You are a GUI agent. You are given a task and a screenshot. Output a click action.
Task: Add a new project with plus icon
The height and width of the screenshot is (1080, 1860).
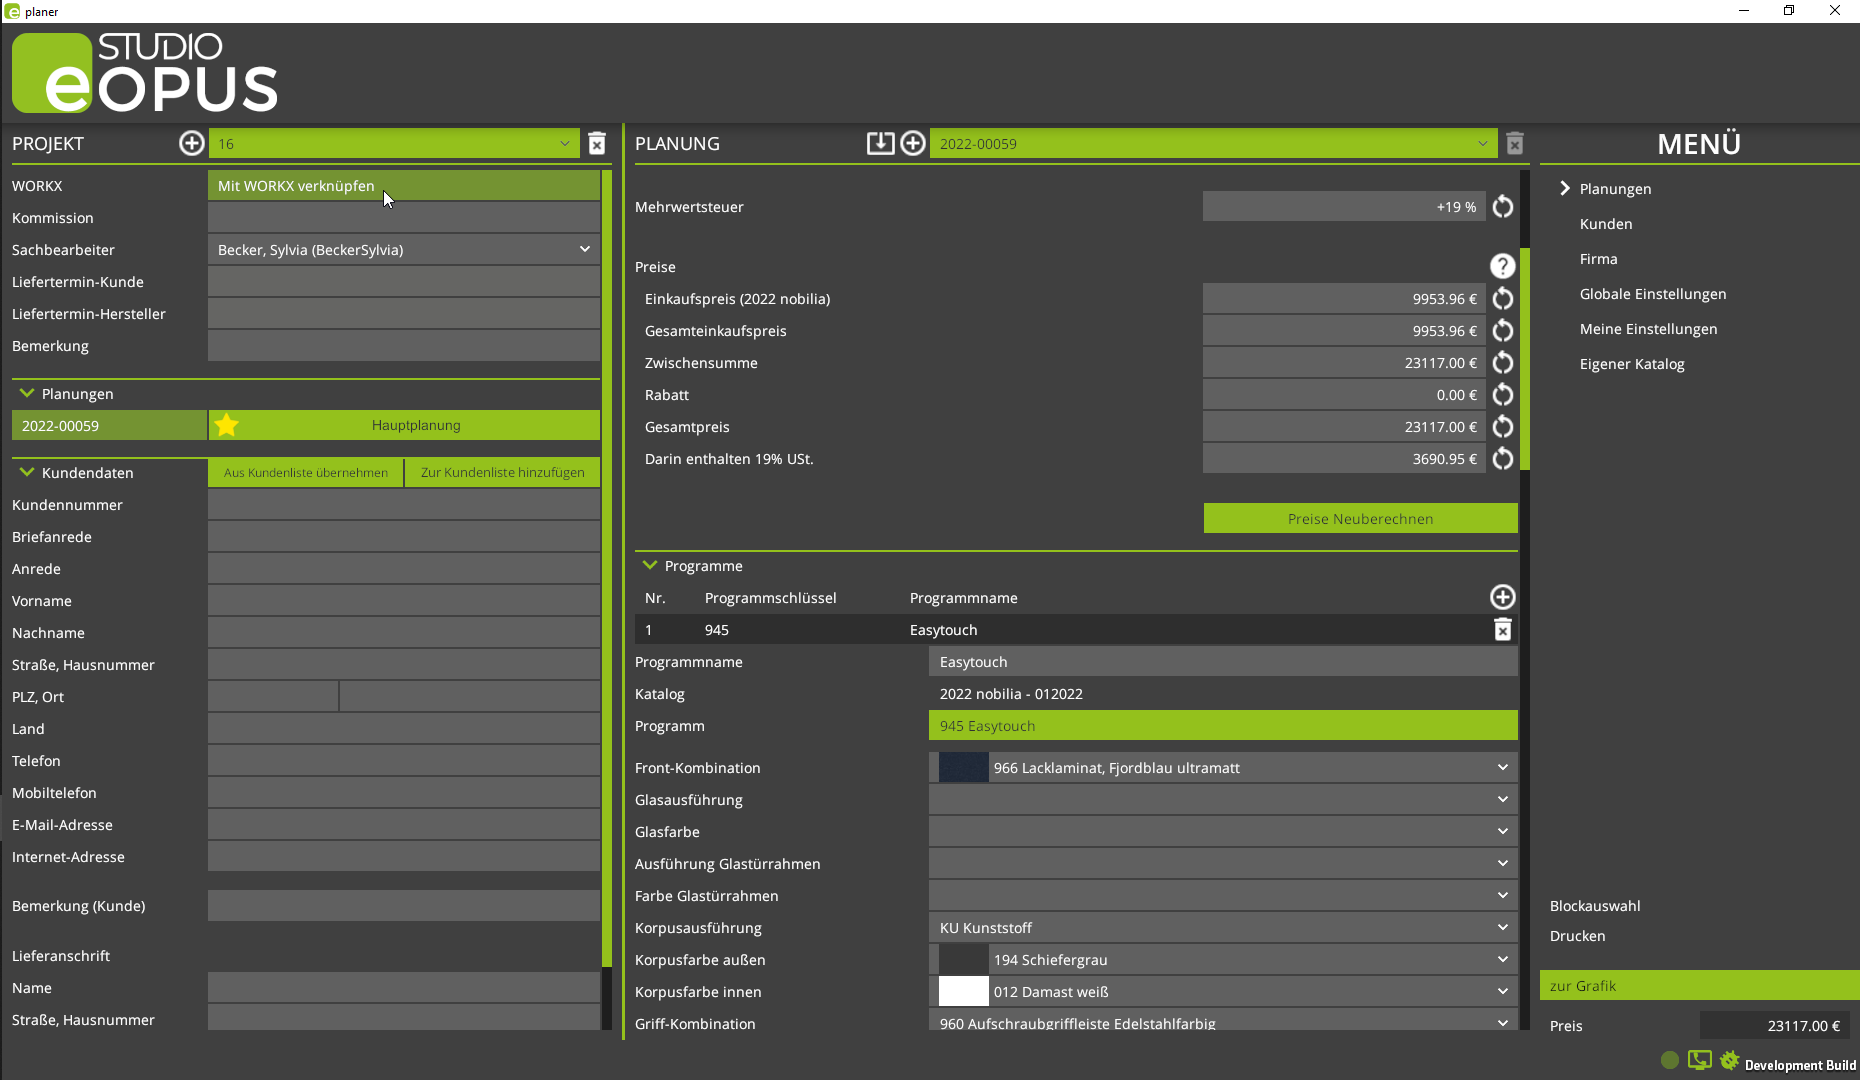pos(191,143)
